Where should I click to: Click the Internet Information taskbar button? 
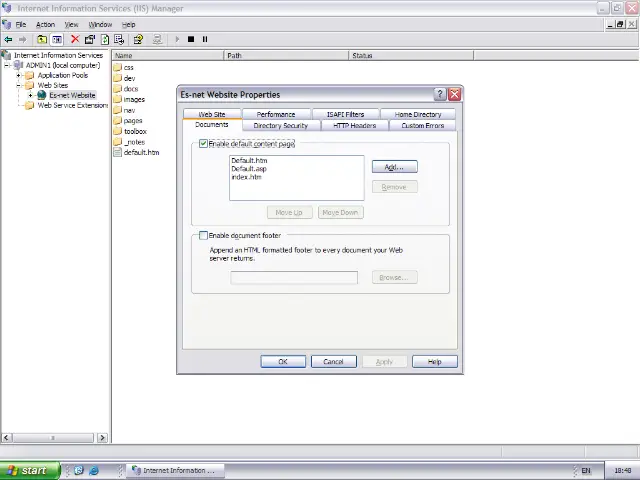click(x=175, y=470)
